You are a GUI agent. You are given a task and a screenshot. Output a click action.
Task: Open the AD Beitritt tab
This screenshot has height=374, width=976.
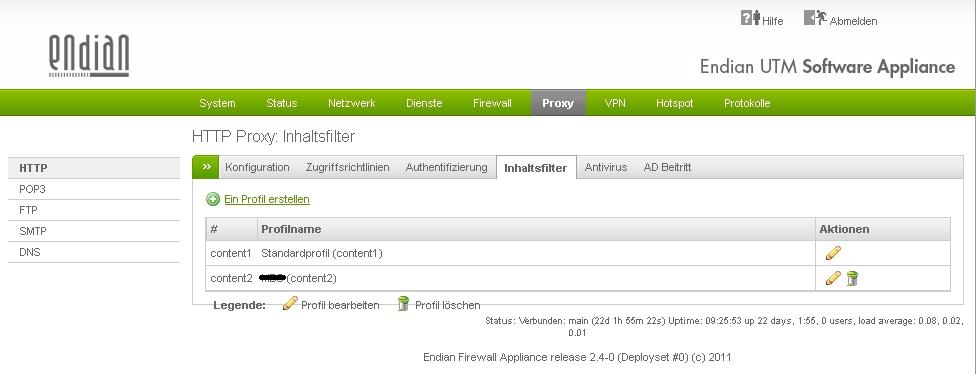pyautogui.click(x=667, y=167)
